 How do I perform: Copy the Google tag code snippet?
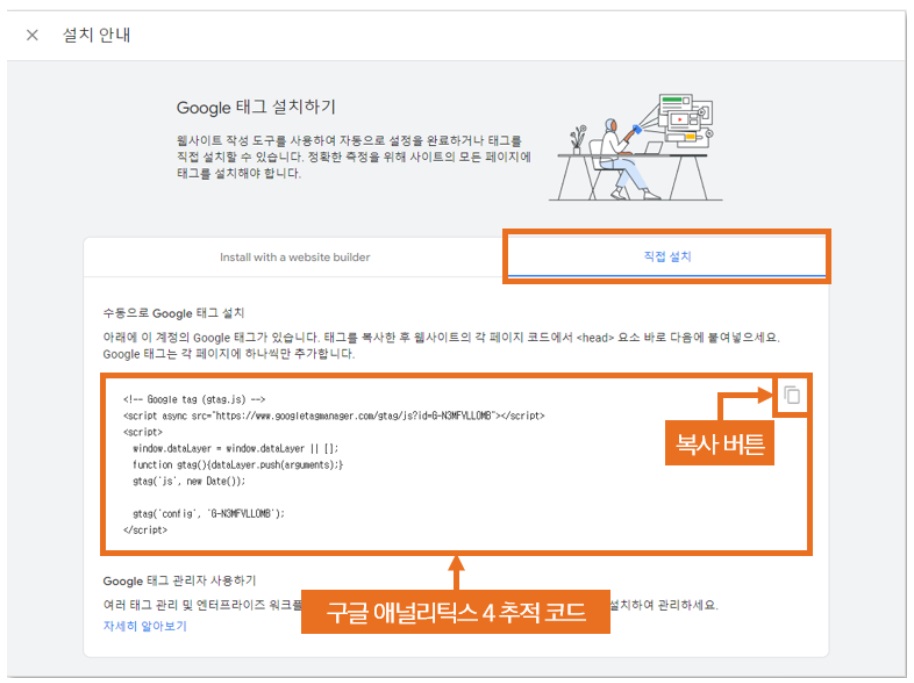792,395
